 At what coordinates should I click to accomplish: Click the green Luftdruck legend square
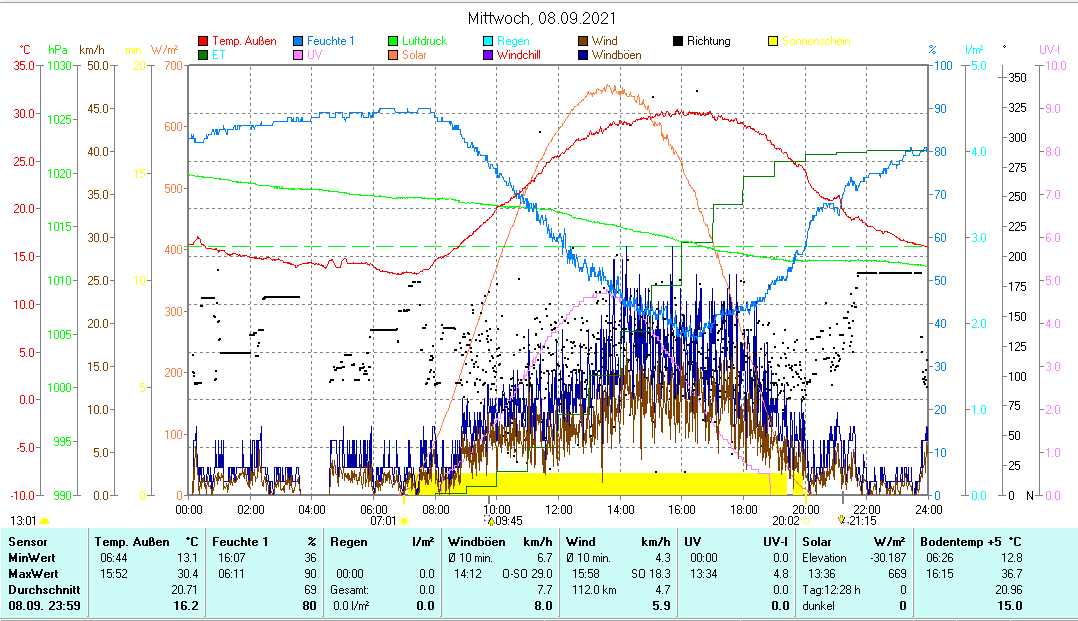393,41
